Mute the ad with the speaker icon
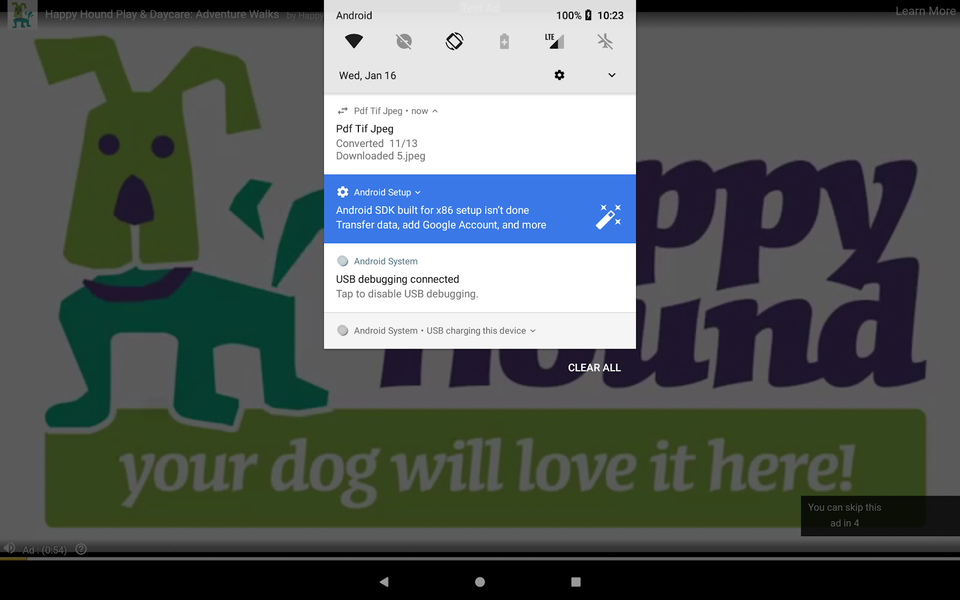This screenshot has height=600, width=960. coord(9,548)
